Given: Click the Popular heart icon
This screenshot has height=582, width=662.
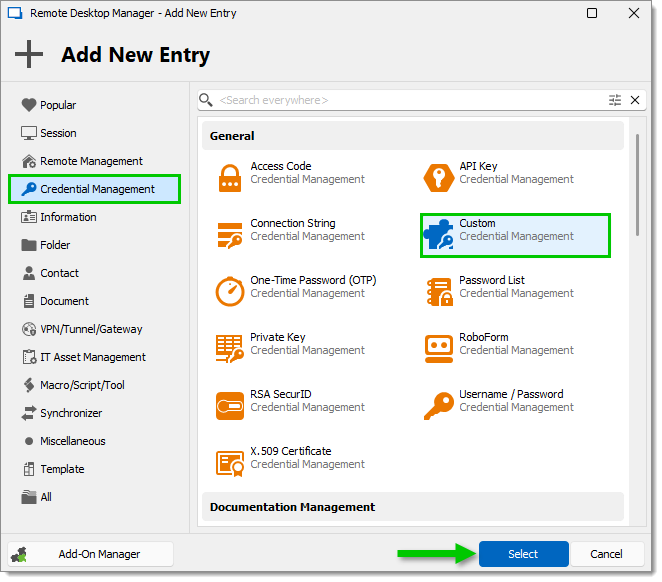Looking at the screenshot, I should tap(29, 105).
